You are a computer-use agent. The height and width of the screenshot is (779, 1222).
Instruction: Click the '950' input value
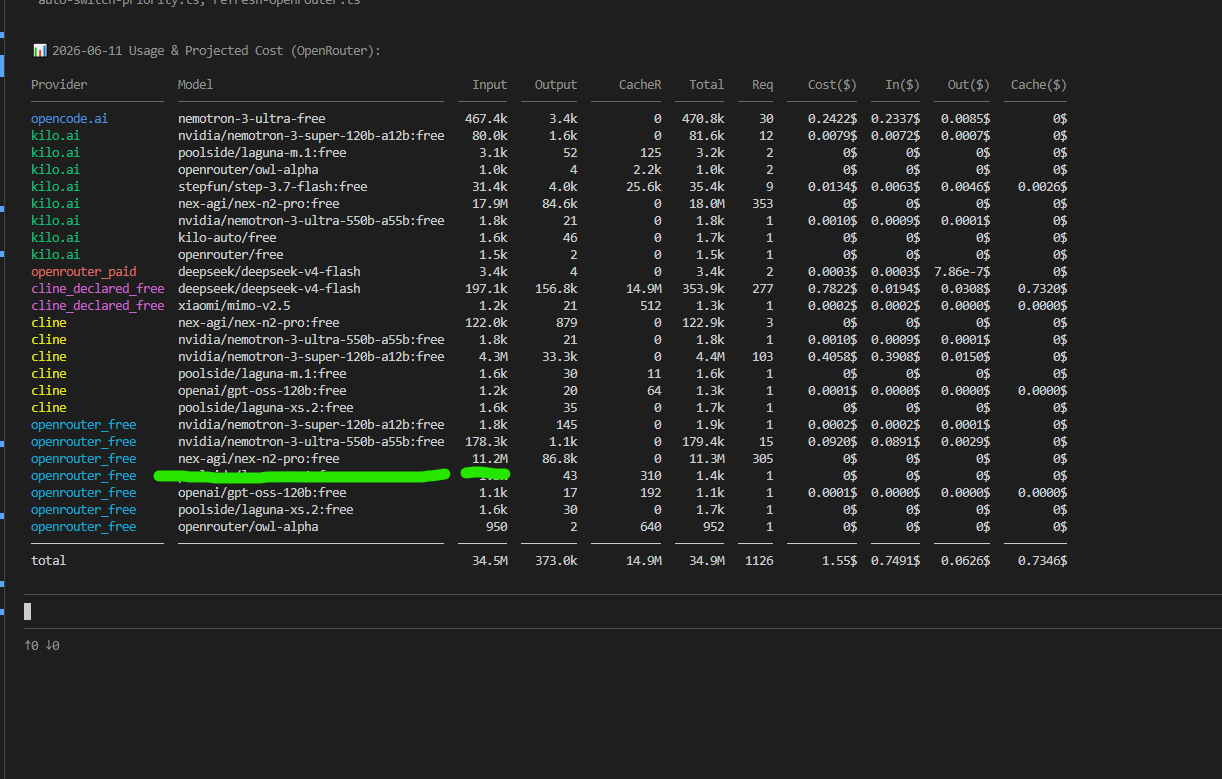[x=497, y=527]
